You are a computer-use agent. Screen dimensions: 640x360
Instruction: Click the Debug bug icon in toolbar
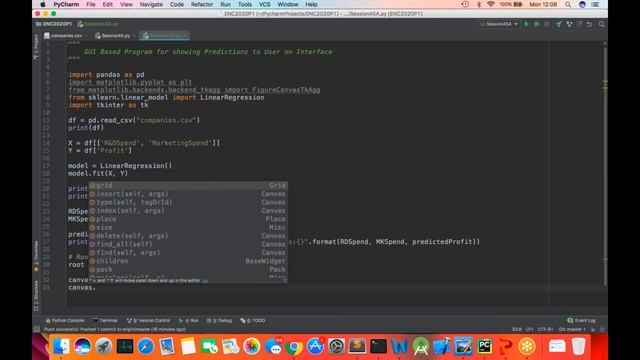536,24
